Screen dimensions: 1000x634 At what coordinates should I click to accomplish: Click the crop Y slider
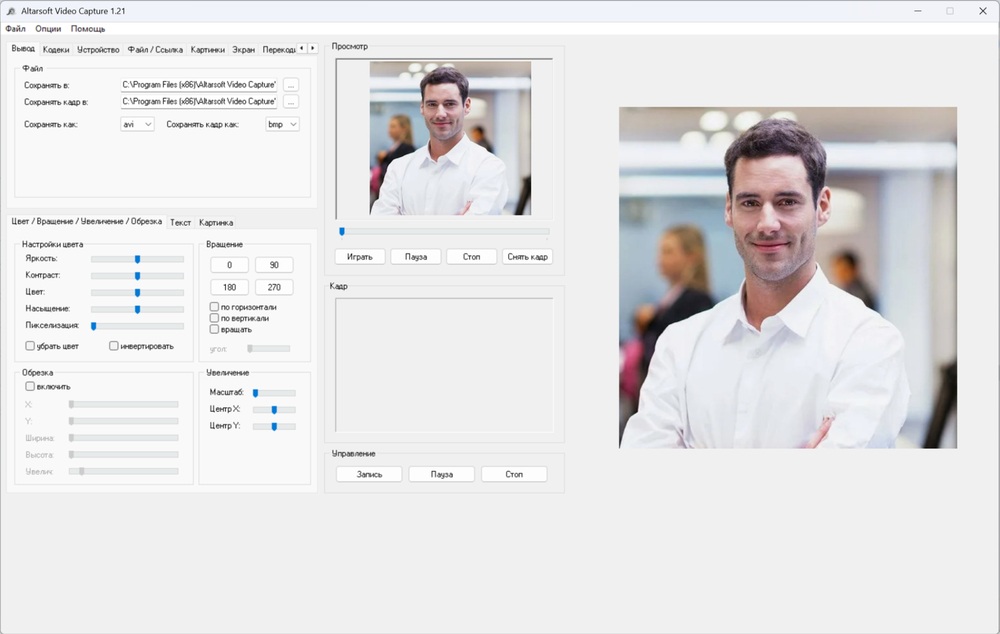pos(124,421)
